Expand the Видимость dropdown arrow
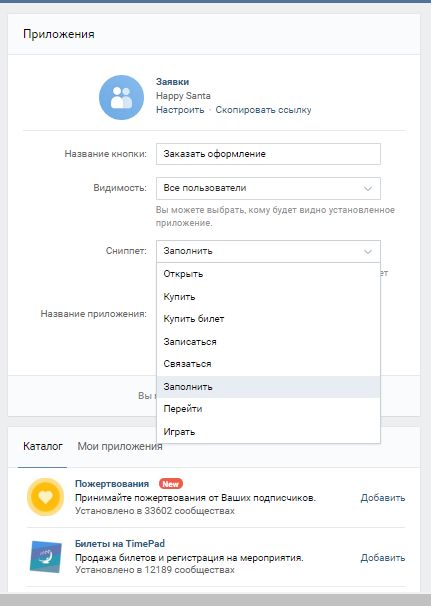The width and height of the screenshot is (431, 606). [368, 189]
